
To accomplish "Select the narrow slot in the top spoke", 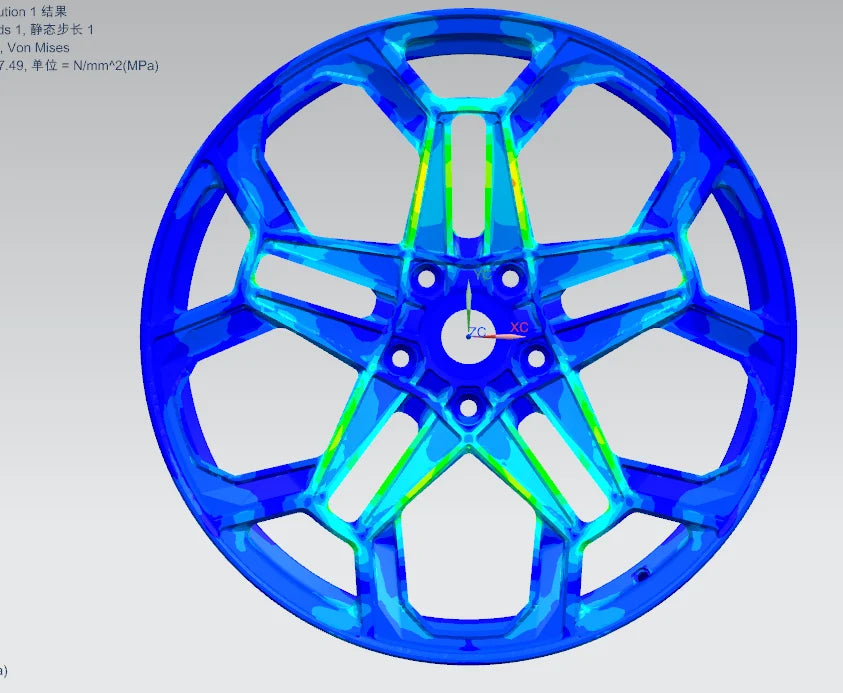I will tap(469, 177).
